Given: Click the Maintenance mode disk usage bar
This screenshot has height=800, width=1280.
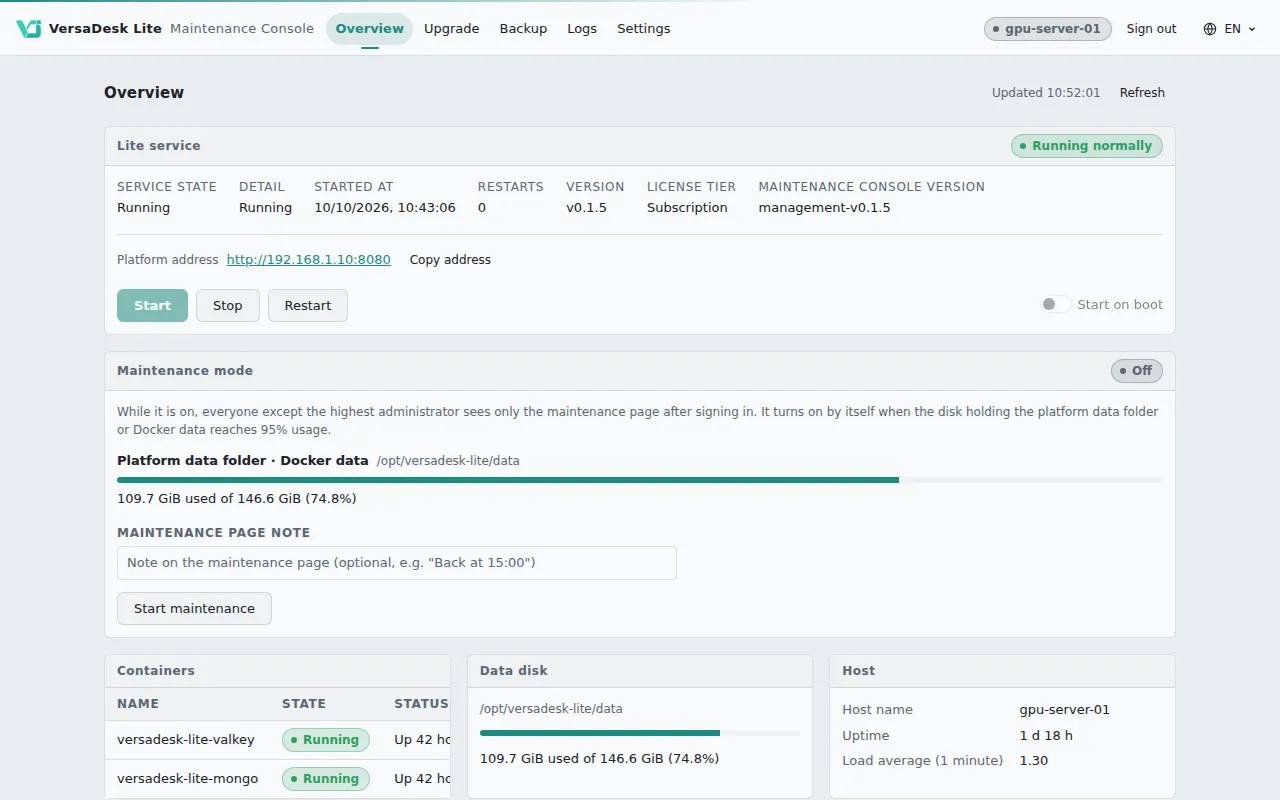Looking at the screenshot, I should point(640,480).
